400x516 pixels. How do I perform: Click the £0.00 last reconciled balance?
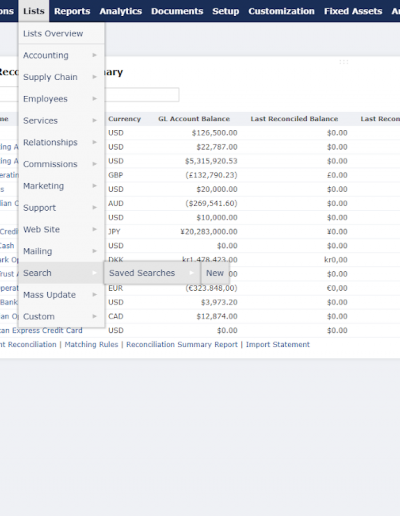pyautogui.click(x=337, y=175)
